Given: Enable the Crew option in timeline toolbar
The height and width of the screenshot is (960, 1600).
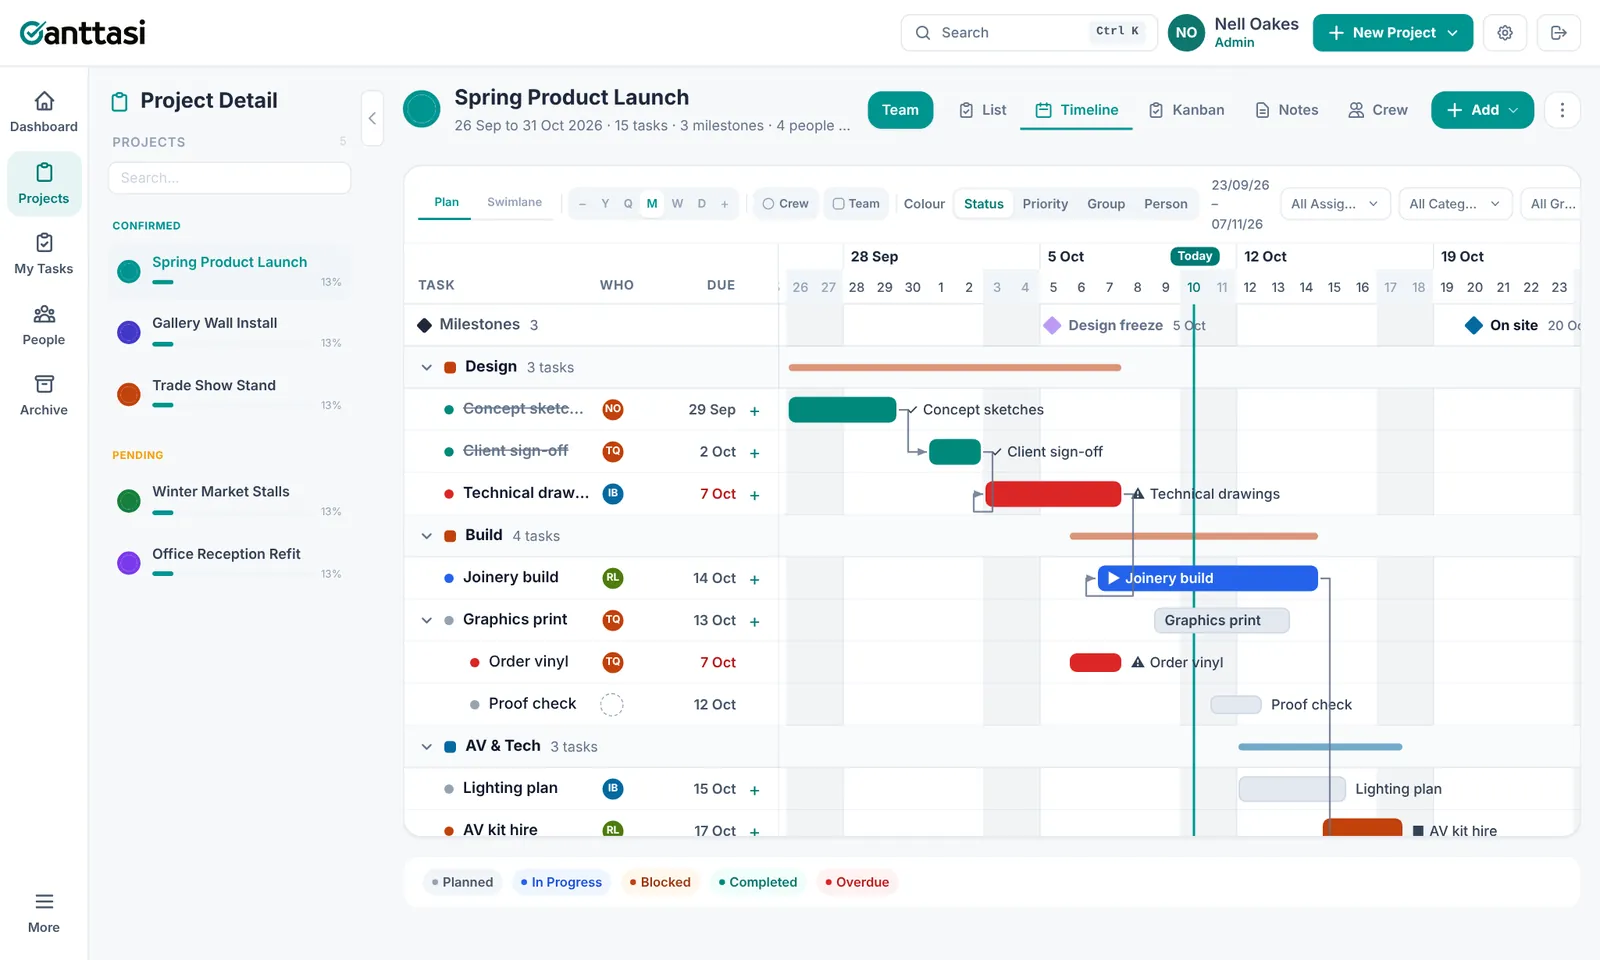Looking at the screenshot, I should (x=786, y=204).
